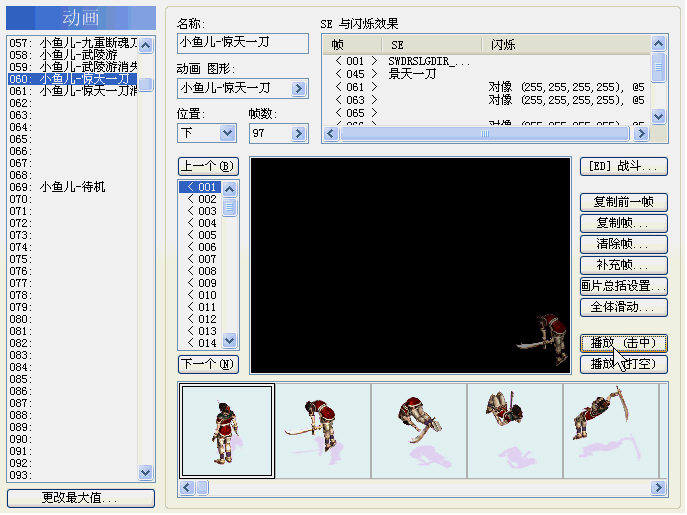The image size is (687, 515).
Task: Select empty animation slot 093
Action: point(73,475)
